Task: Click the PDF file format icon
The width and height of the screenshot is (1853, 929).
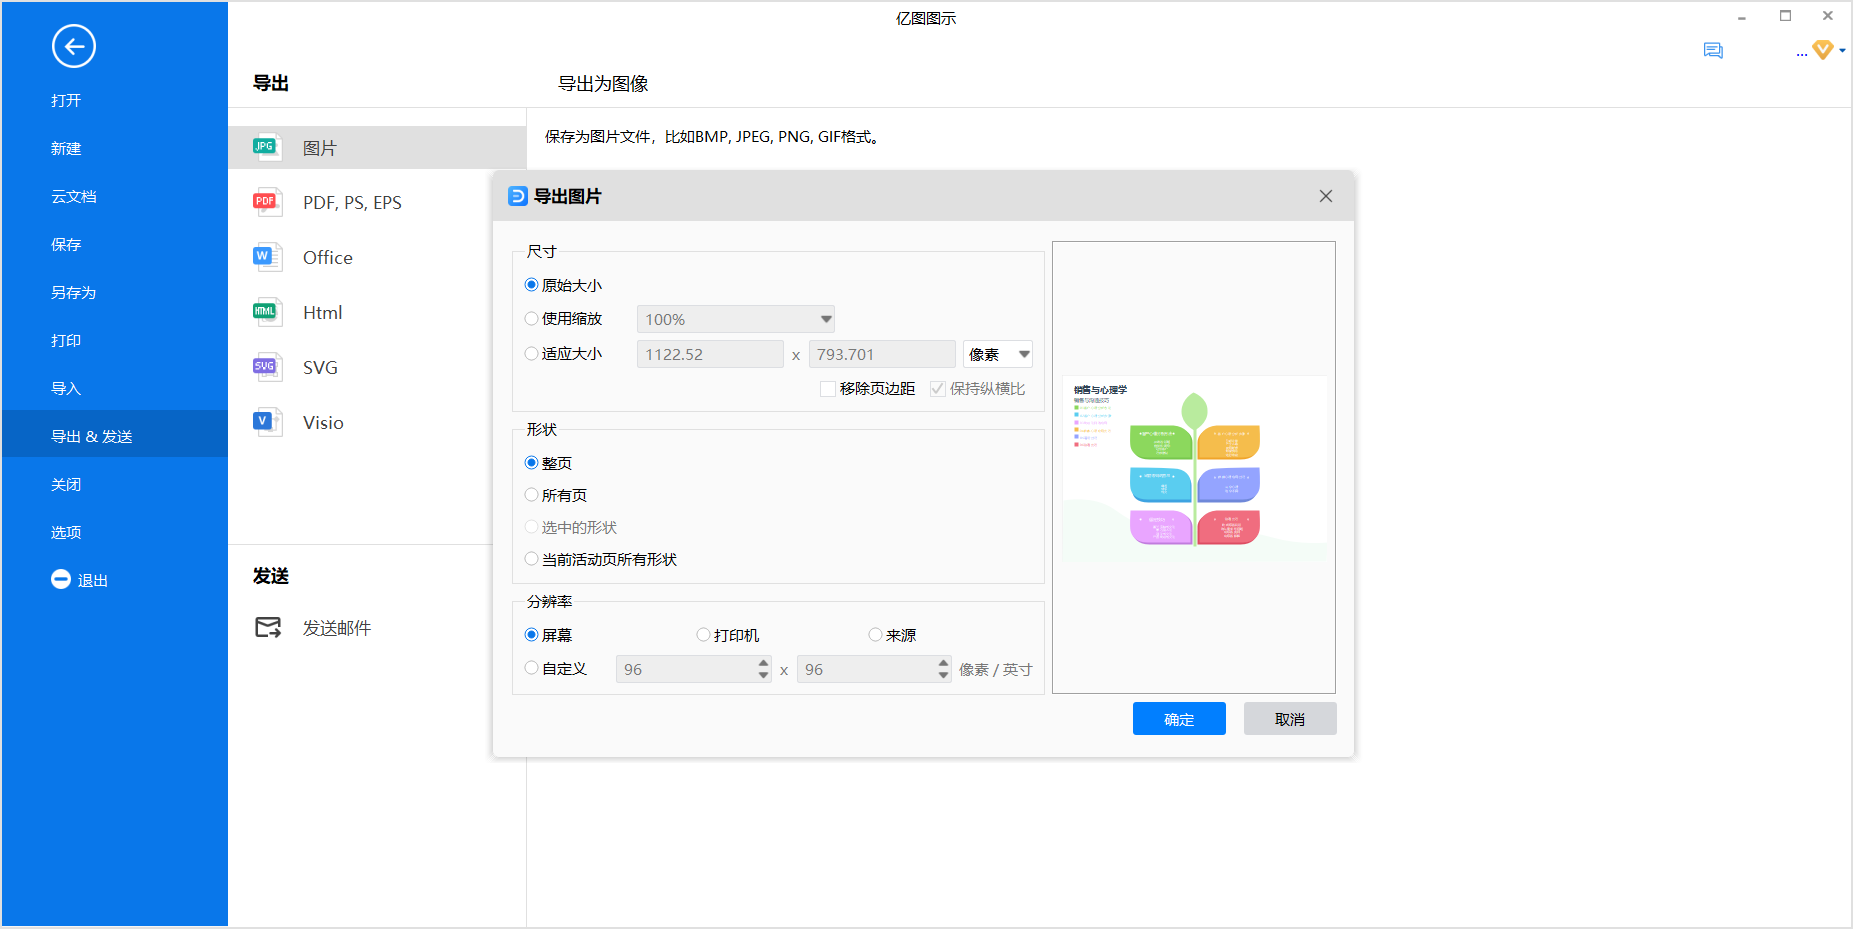Action: point(266,202)
